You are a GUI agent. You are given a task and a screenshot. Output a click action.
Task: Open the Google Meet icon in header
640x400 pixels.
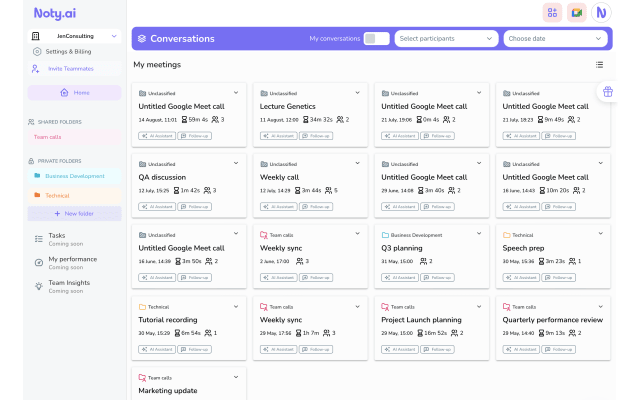pyautogui.click(x=577, y=13)
